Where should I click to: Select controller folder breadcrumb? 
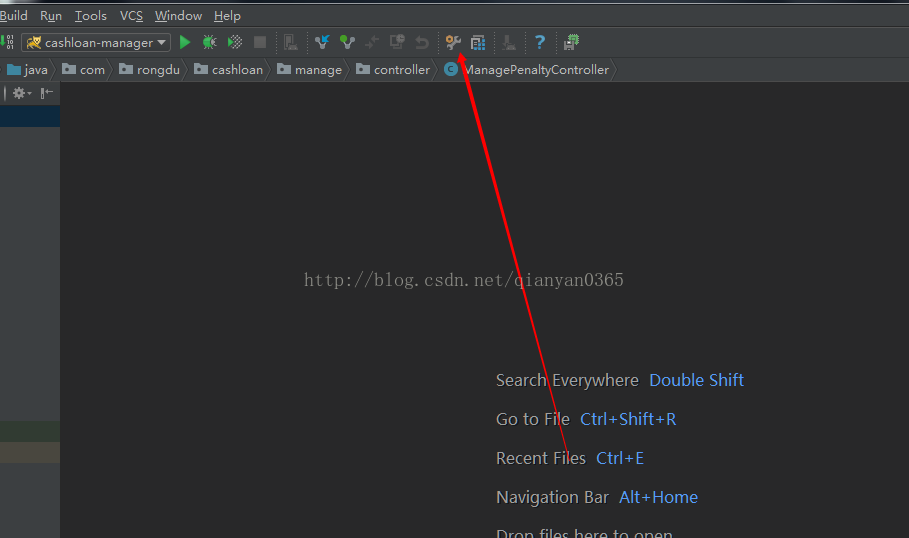pos(393,70)
